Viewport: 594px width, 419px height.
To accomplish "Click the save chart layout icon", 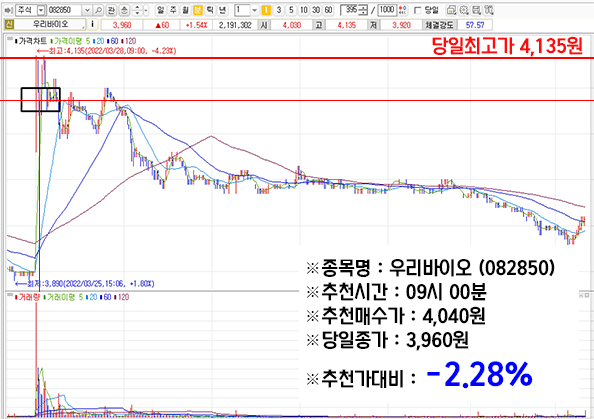I will coord(476,10).
